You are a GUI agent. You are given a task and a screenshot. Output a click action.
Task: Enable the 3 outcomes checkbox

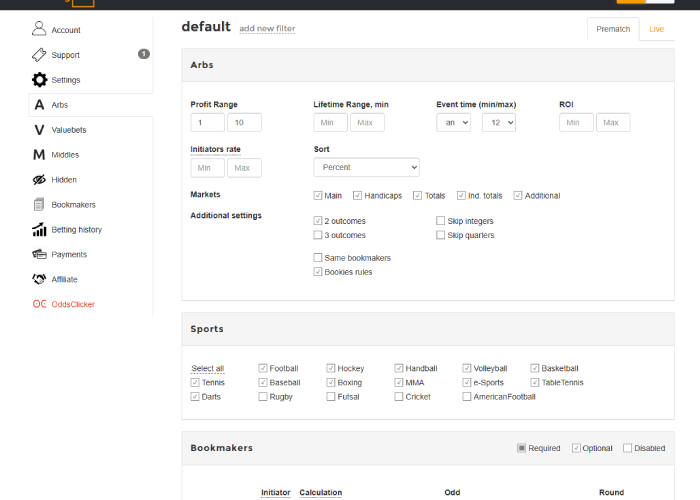(318, 235)
